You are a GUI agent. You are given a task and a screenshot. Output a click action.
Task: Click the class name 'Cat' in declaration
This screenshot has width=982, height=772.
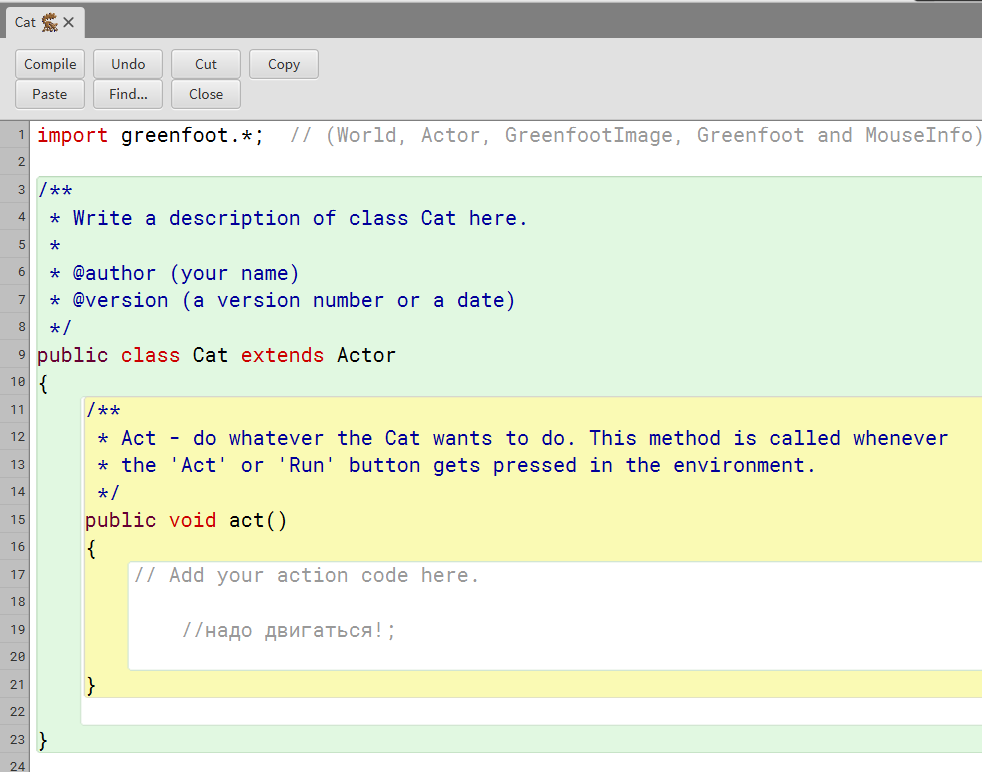tap(210, 355)
